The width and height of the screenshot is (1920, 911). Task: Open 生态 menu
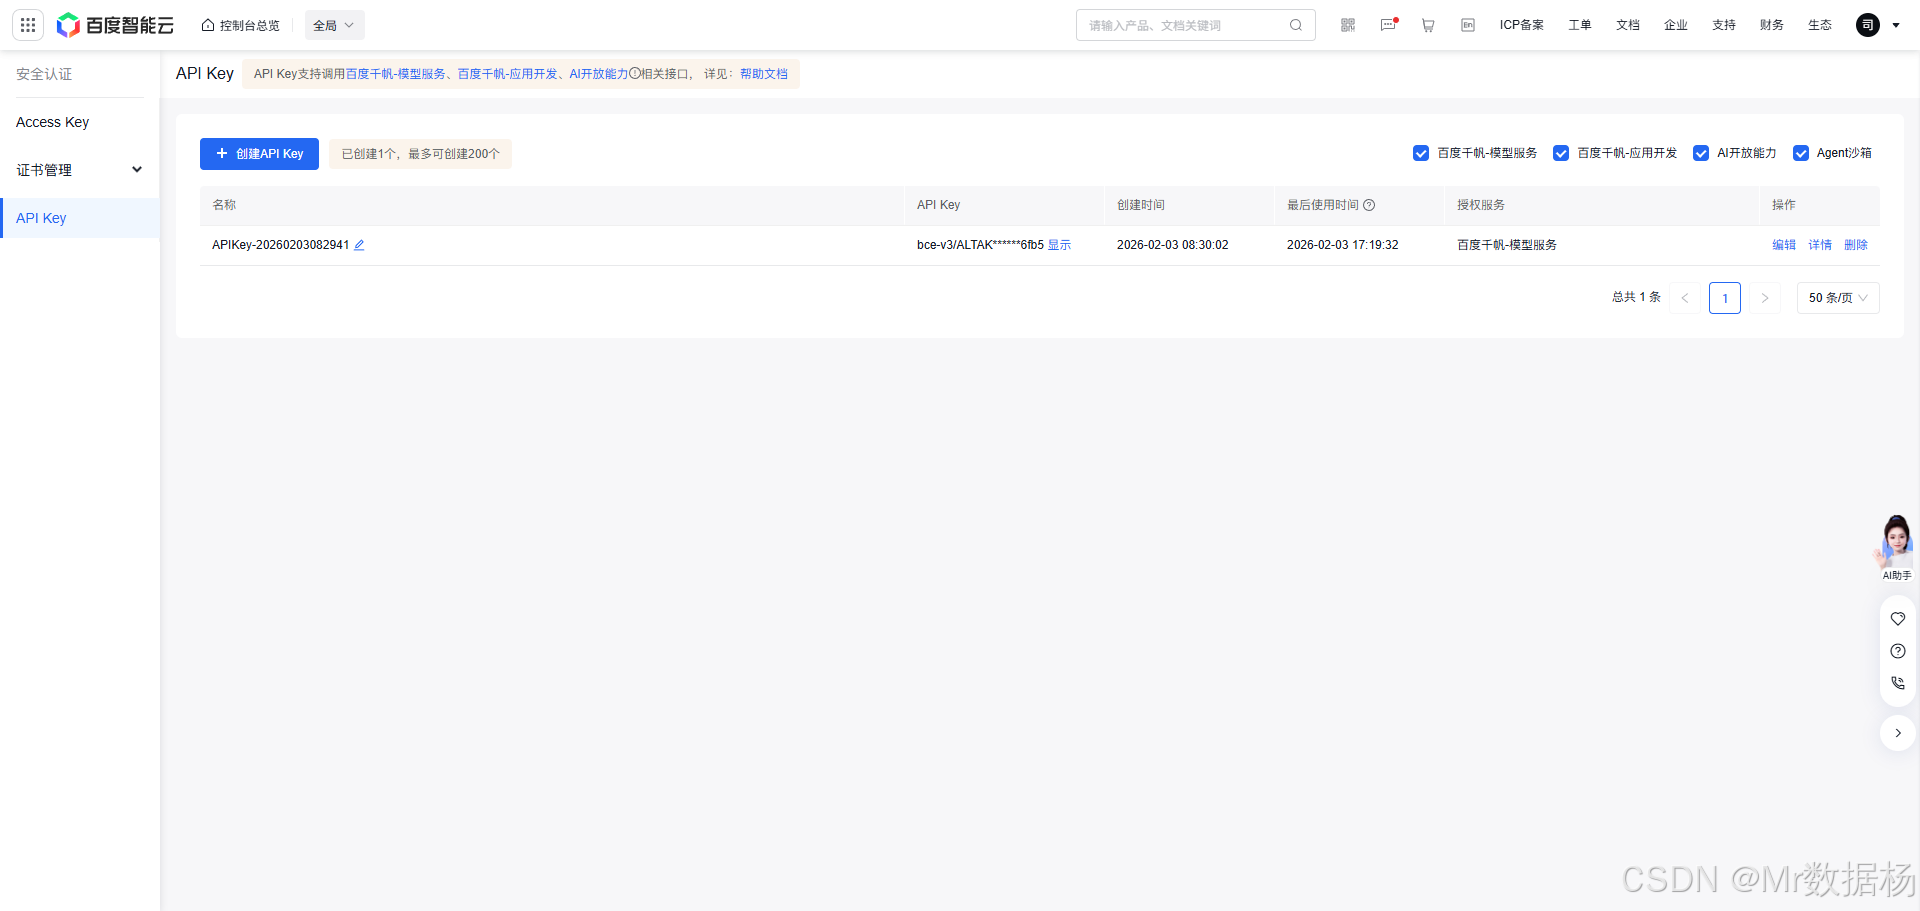coord(1820,25)
